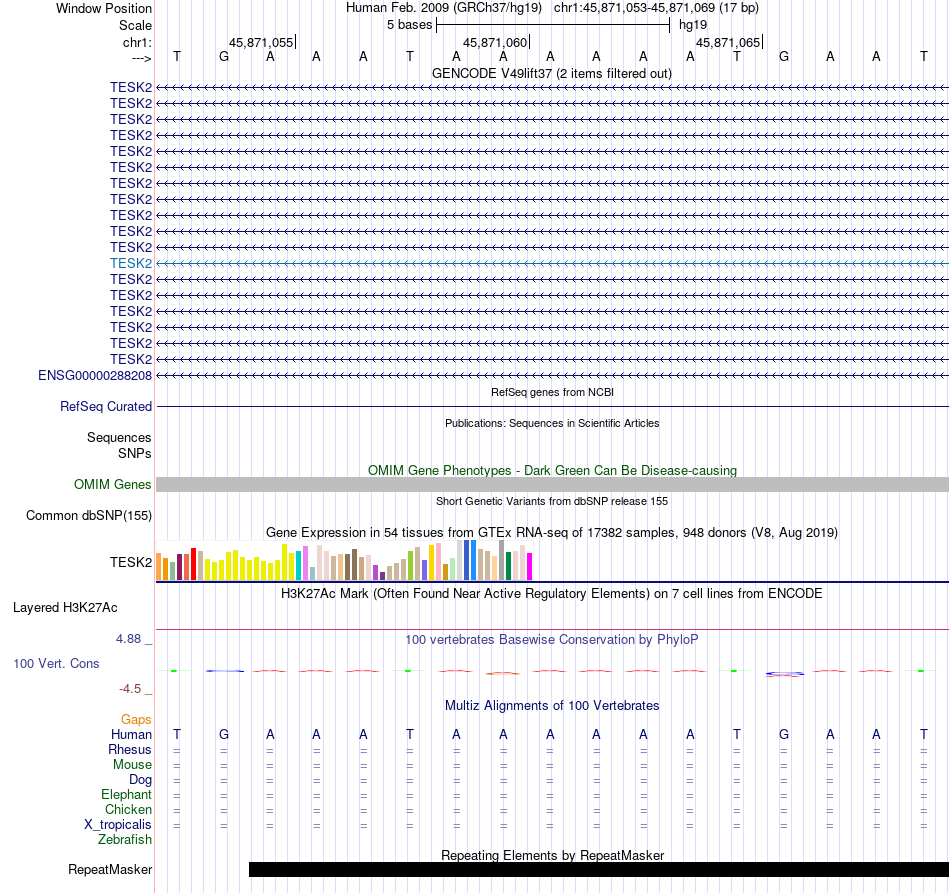Open the 100 vertebrates Basewise Conservation title
The height and width of the screenshot is (893, 950).
click(552, 639)
